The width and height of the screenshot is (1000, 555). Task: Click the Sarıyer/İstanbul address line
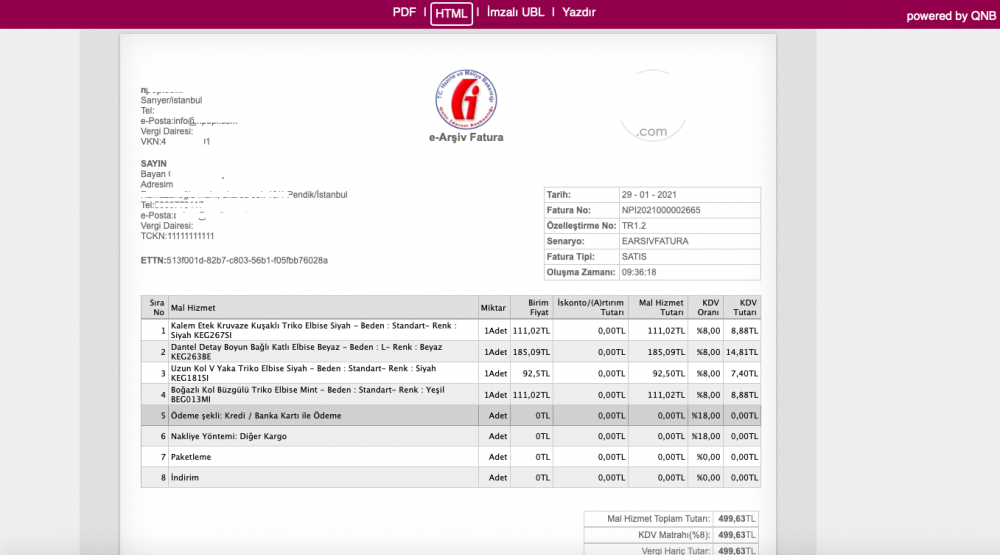[x=171, y=100]
